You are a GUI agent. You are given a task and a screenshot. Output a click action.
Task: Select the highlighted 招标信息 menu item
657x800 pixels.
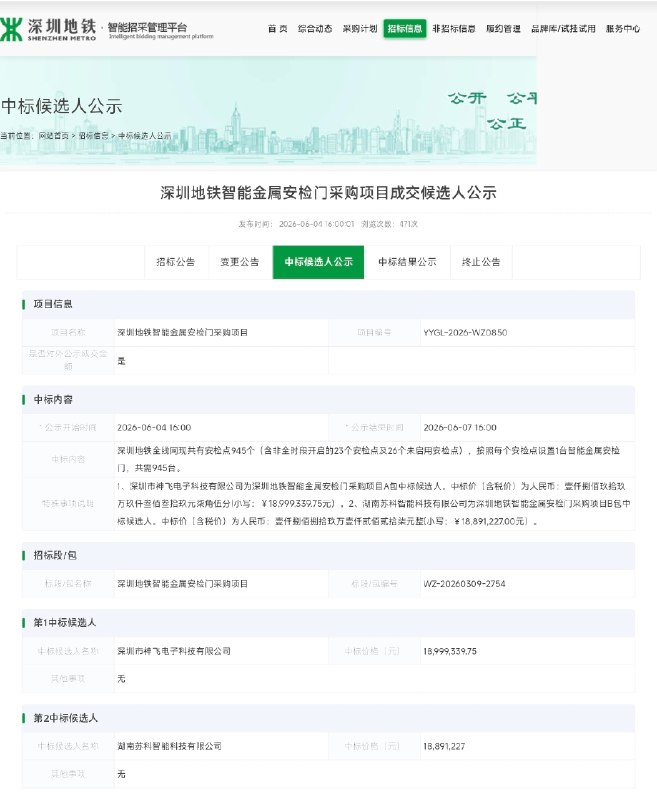405,29
